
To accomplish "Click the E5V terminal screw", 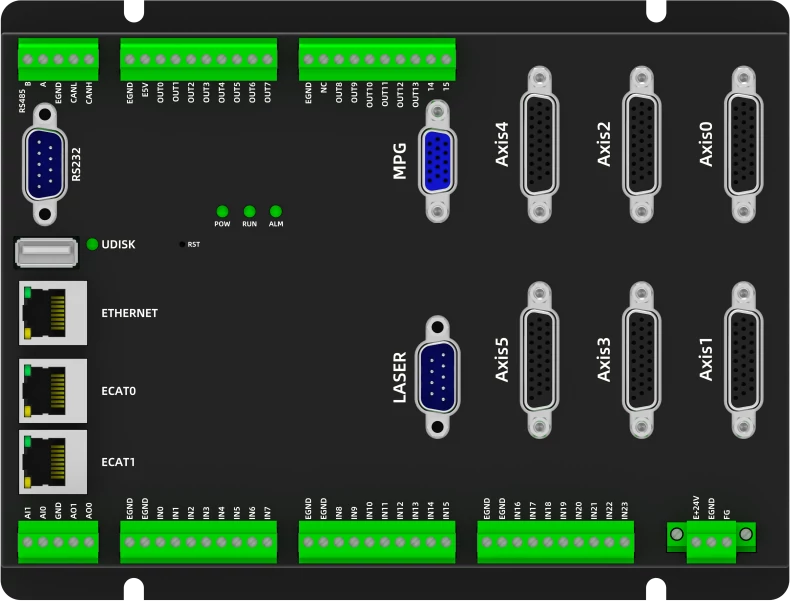I will (x=145, y=59).
